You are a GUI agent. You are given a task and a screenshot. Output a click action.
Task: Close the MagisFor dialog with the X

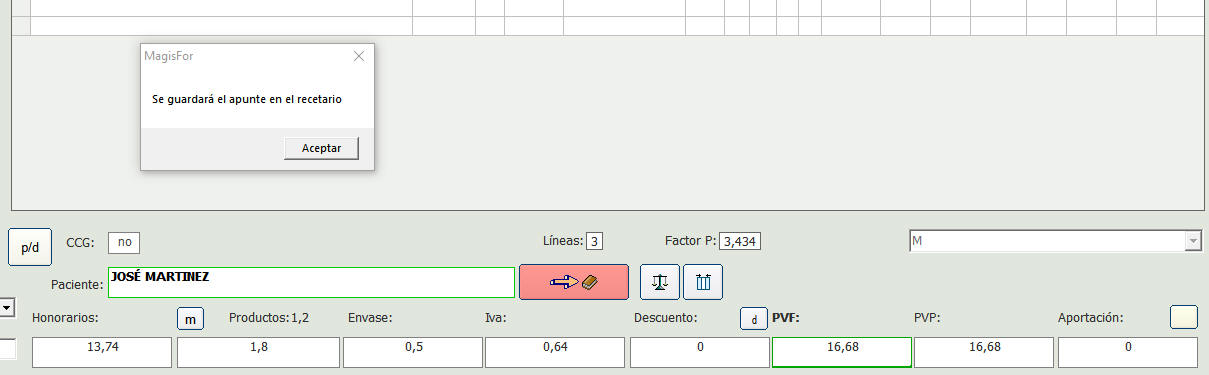(359, 56)
